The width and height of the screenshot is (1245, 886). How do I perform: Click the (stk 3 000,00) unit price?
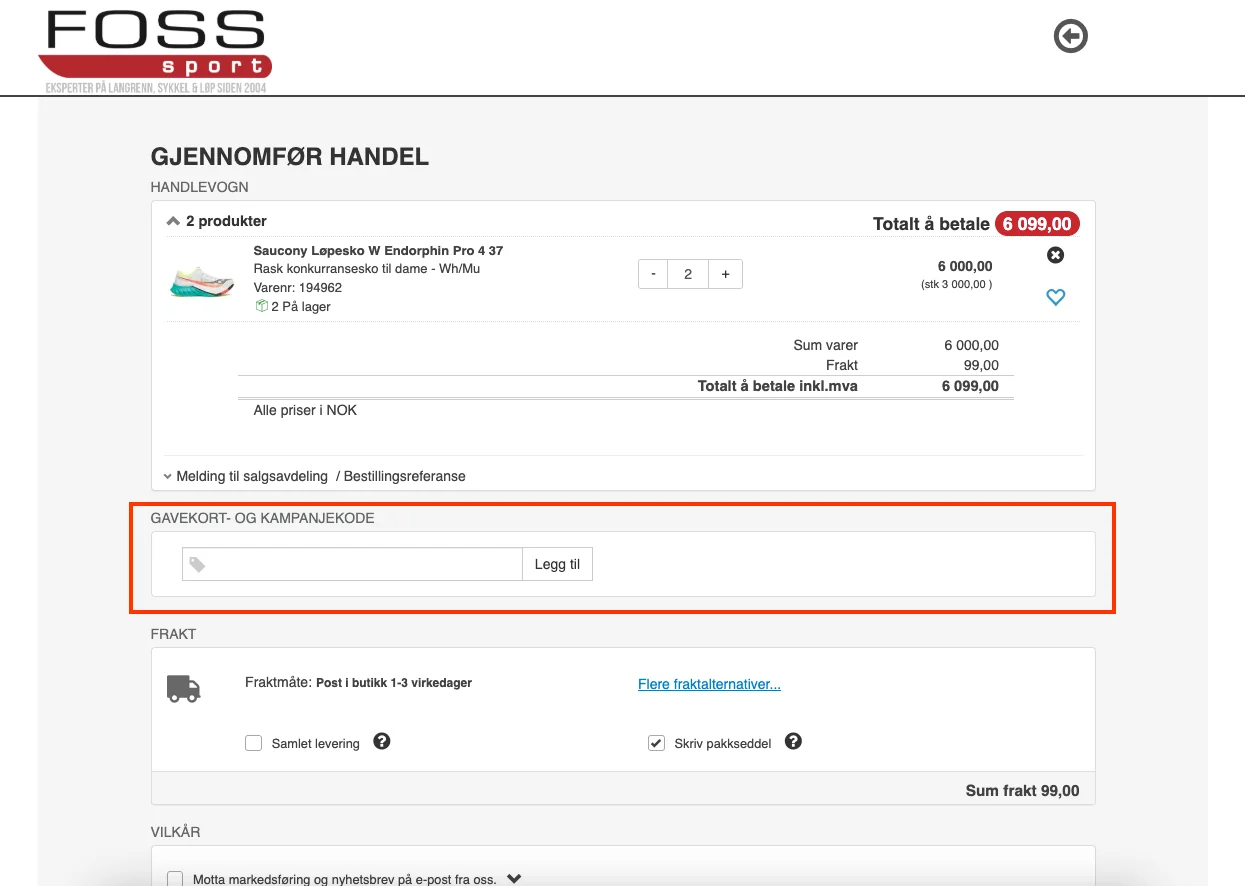pos(956,284)
